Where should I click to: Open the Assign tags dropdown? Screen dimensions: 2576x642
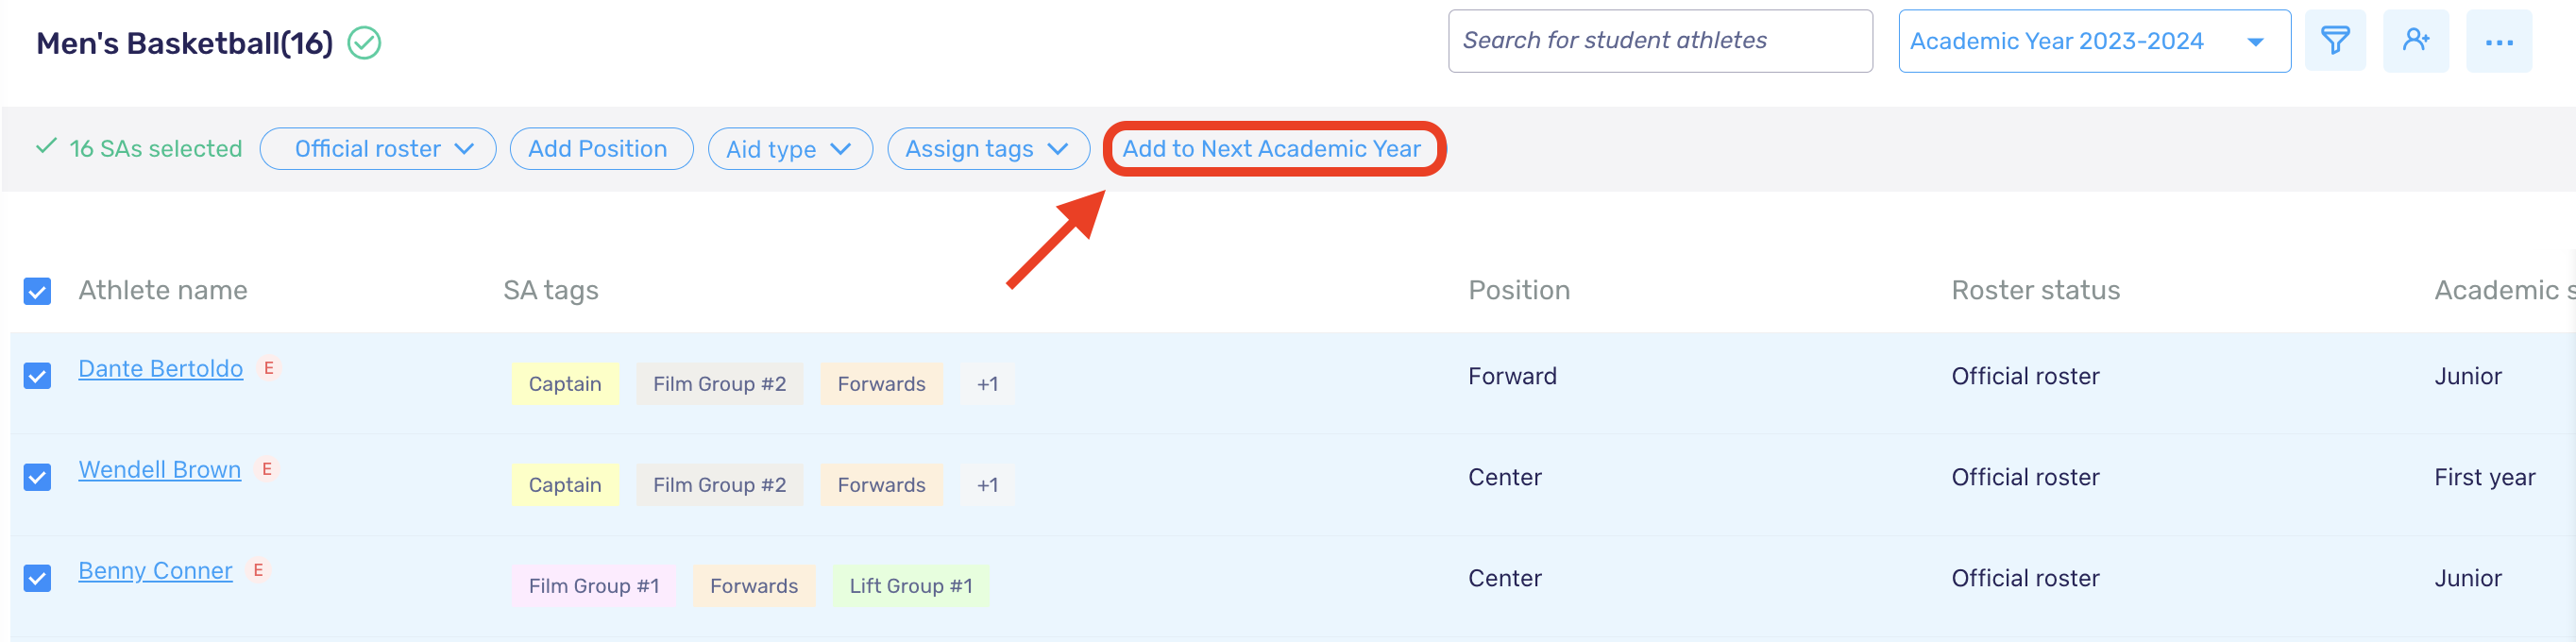(987, 149)
